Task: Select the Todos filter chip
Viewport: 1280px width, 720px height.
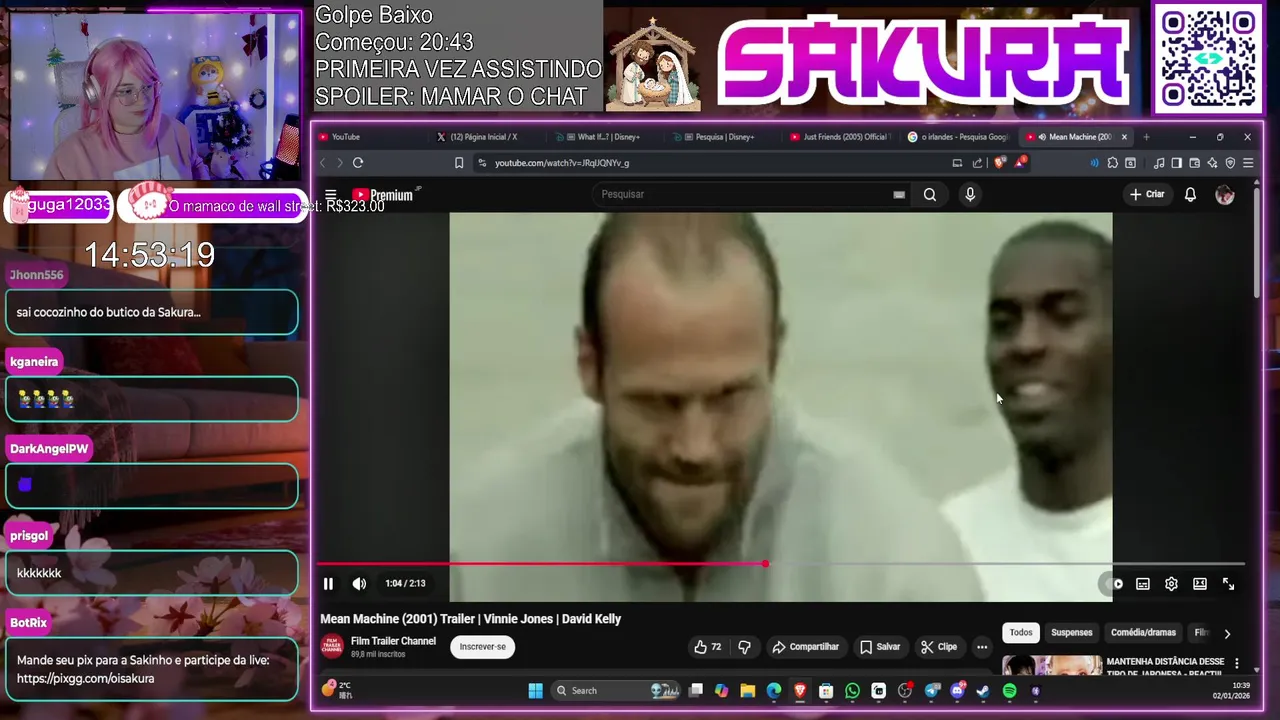Action: coord(1021,632)
